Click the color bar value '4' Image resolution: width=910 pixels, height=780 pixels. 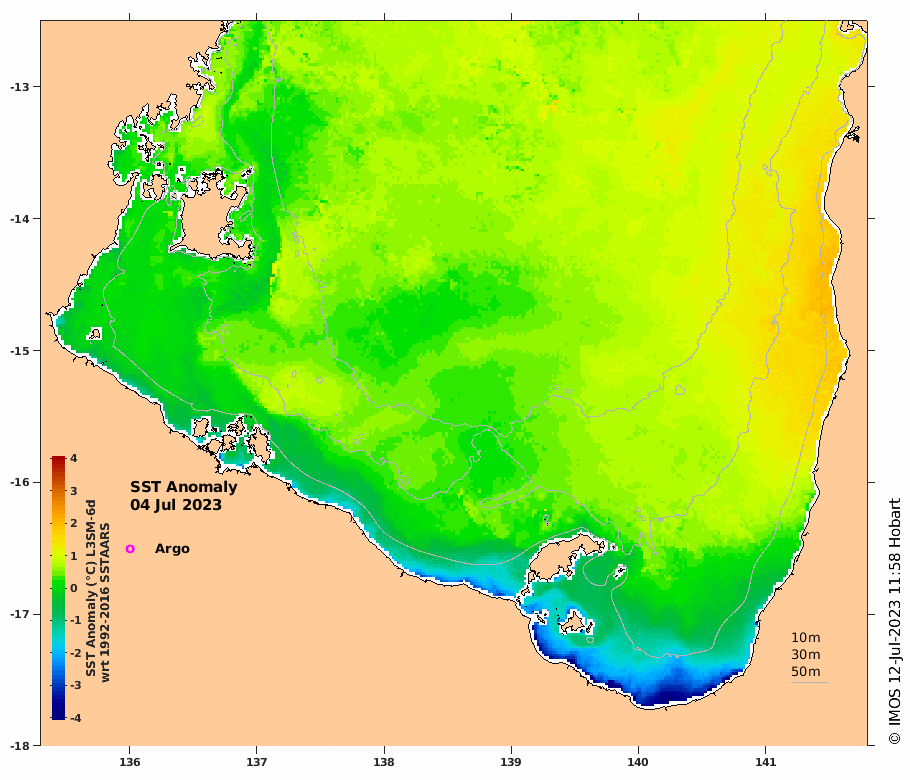pos(74,458)
